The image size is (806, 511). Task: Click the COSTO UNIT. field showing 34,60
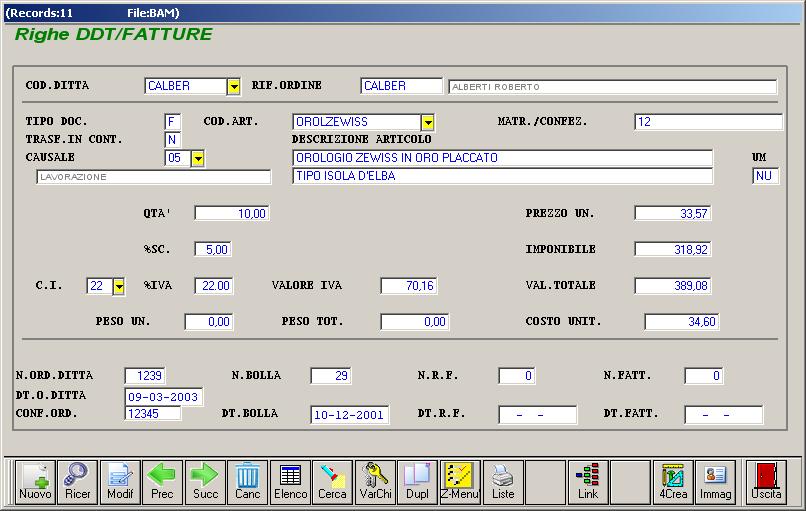pyautogui.click(x=682, y=322)
